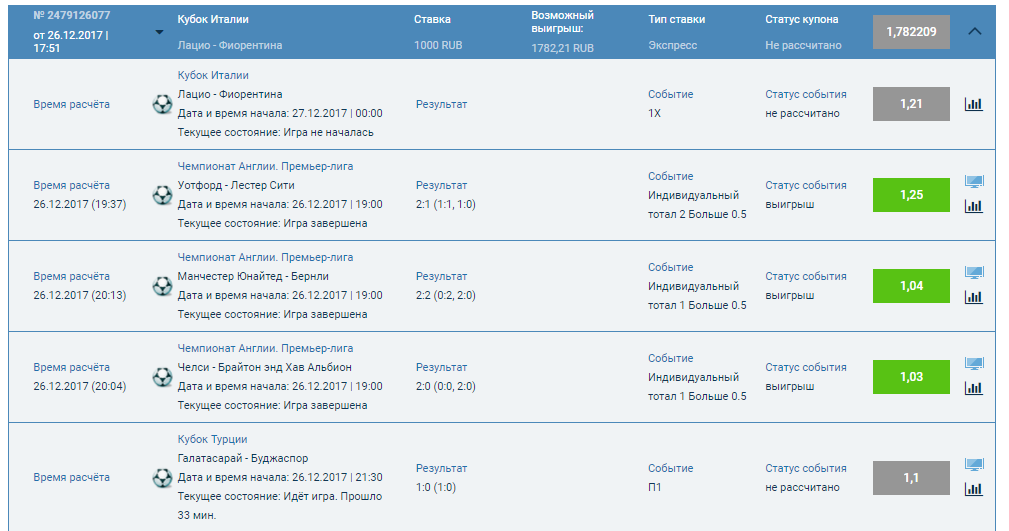Screen dimensions: 1009x531
Task: Open monitor icon for Челси - Брайтон match
Action: (x=973, y=364)
